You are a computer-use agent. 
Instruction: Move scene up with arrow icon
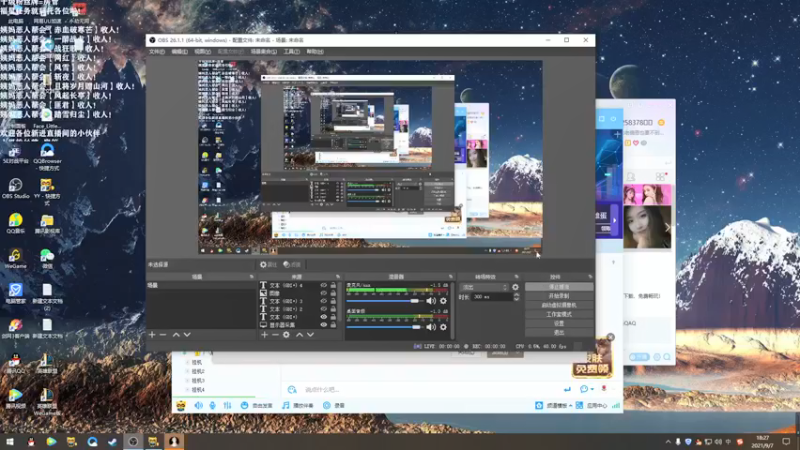[176, 335]
